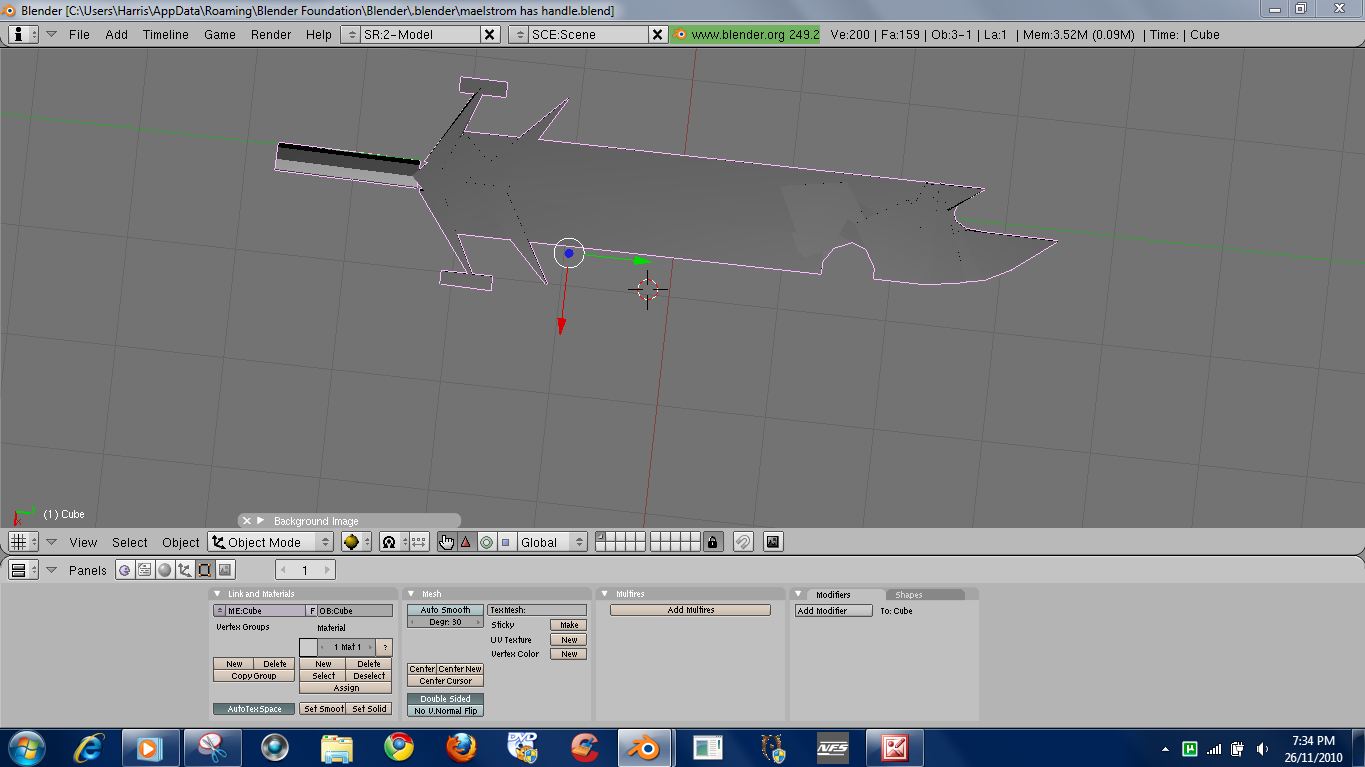Toggle the Auto Smooth option
The height and width of the screenshot is (767, 1365).
[x=445, y=610]
